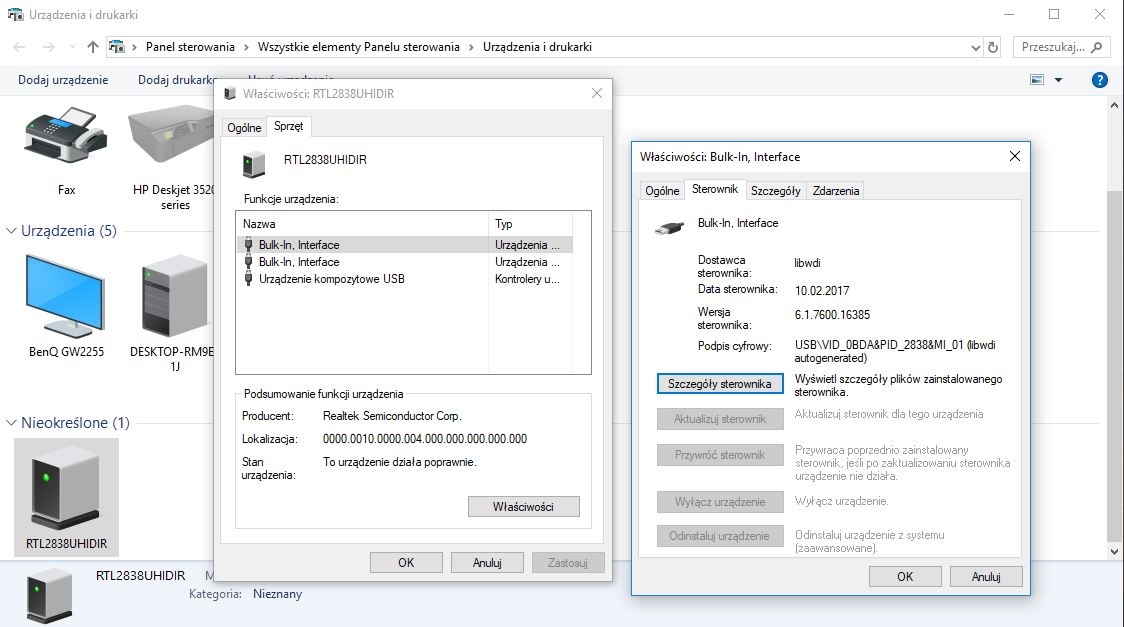
Task: Collapse the Nieokreślone (1) group
Action: pos(11,423)
